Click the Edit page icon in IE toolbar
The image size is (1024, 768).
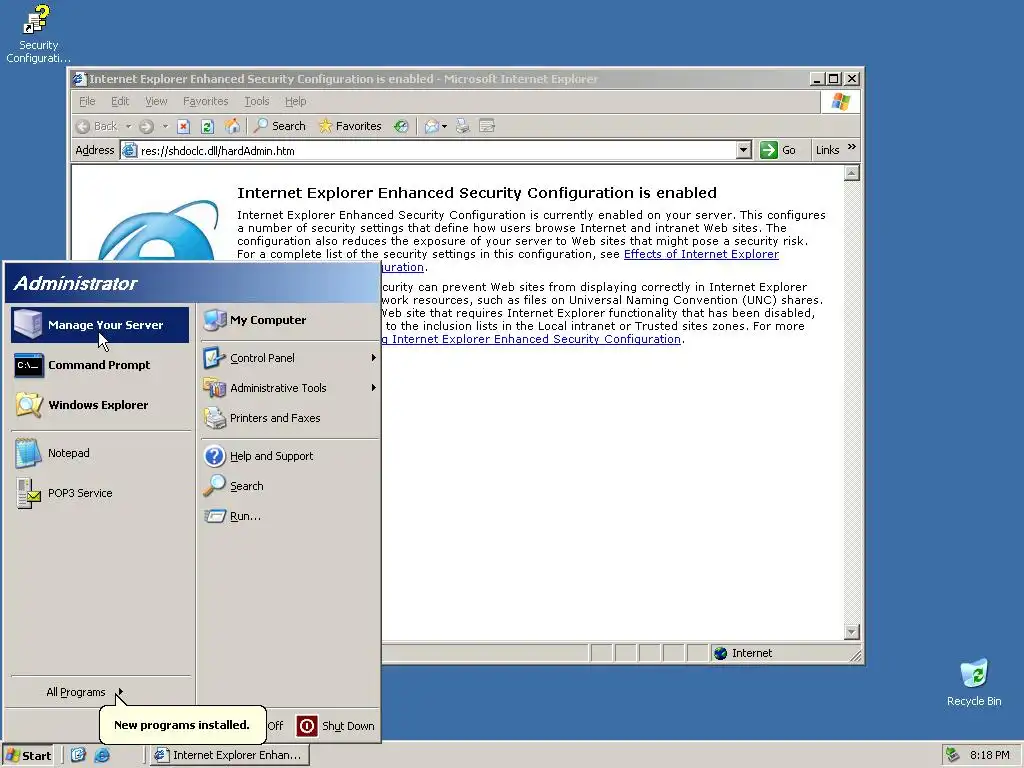487,126
